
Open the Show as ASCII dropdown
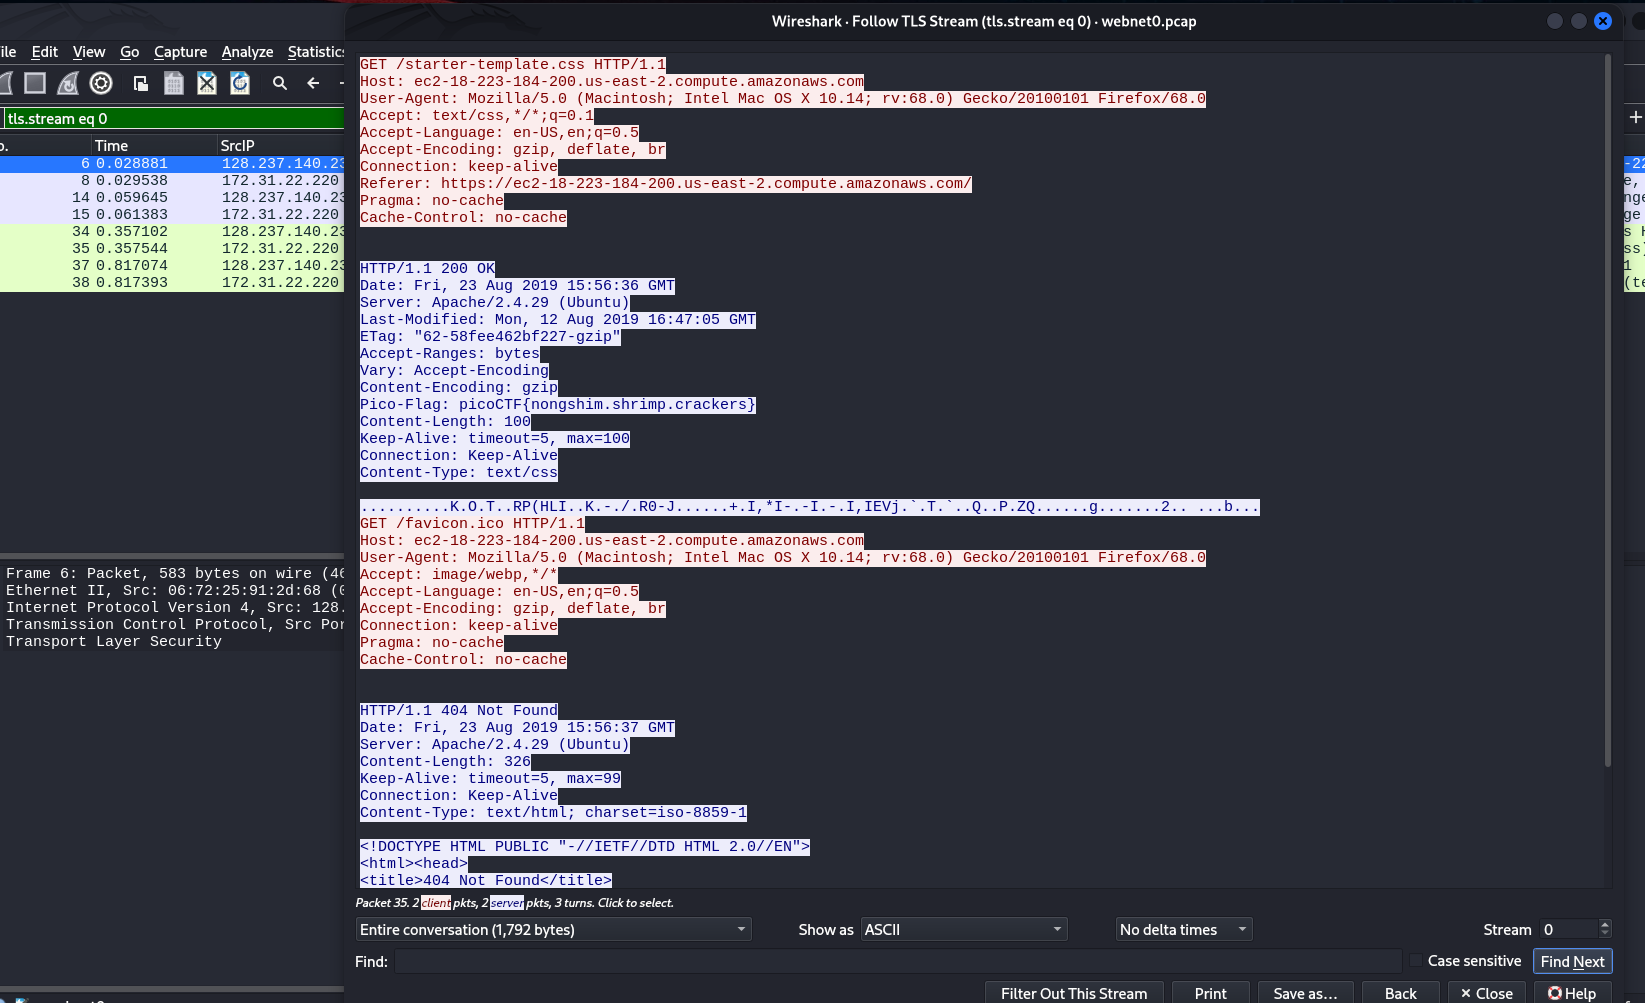pos(964,930)
